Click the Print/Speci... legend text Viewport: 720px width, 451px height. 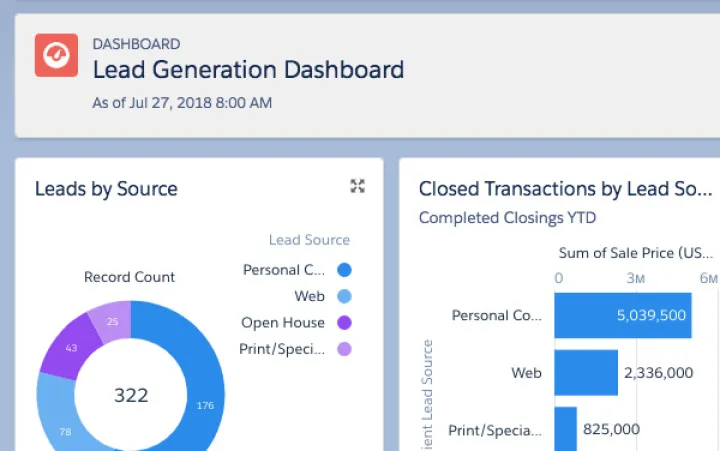282,350
